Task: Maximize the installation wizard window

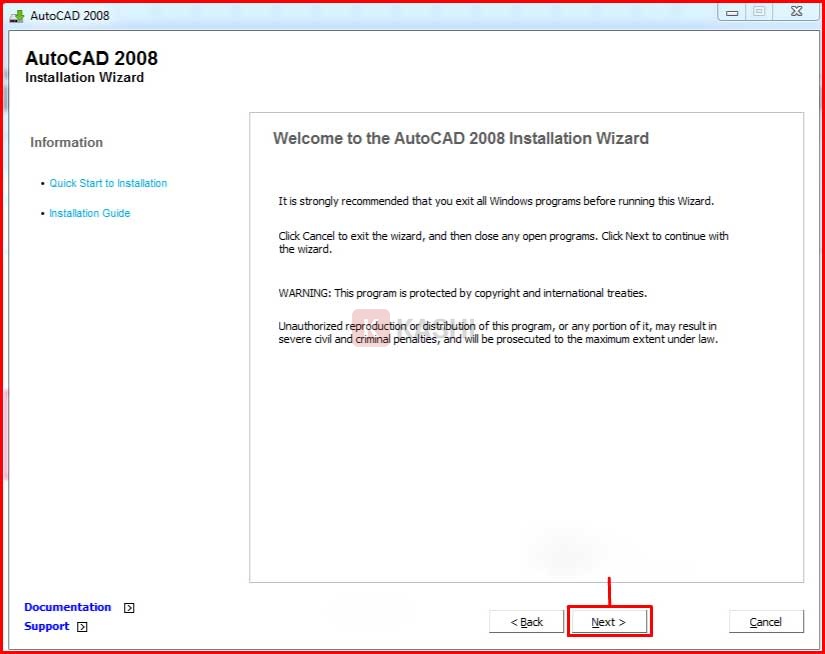Action: [x=759, y=12]
